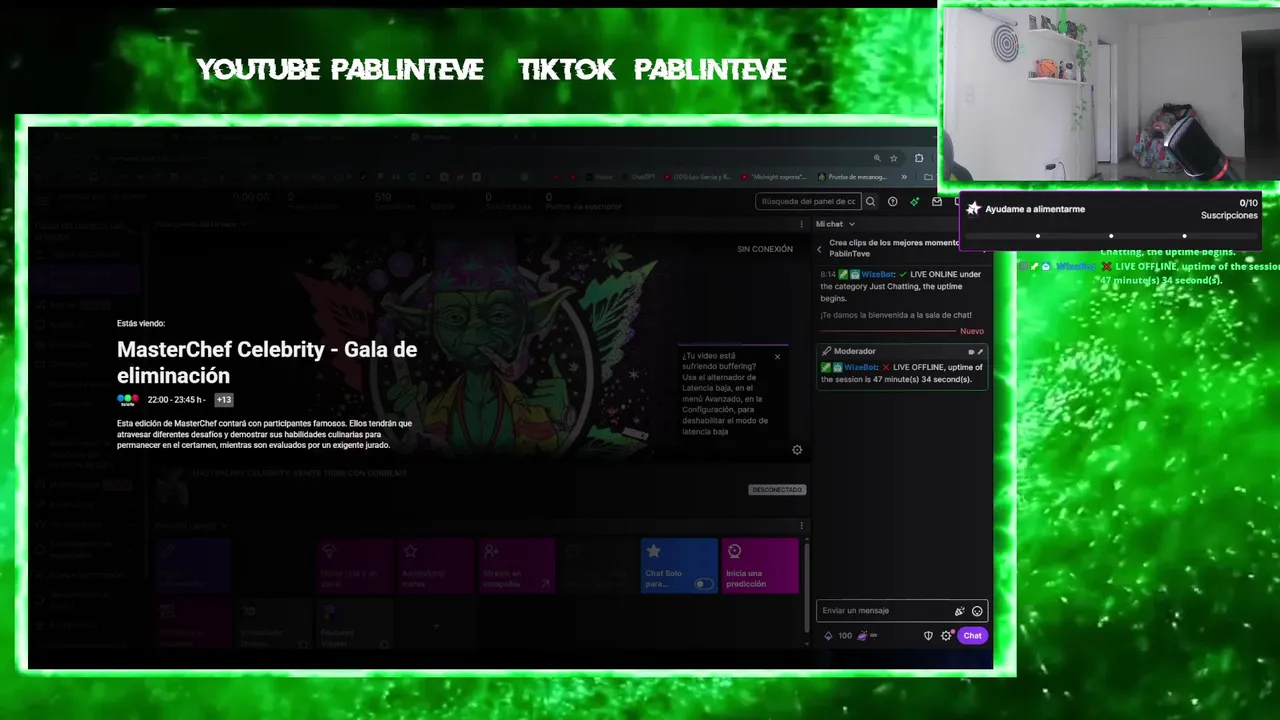Click the Nuevo new messages divider label

click(972, 331)
